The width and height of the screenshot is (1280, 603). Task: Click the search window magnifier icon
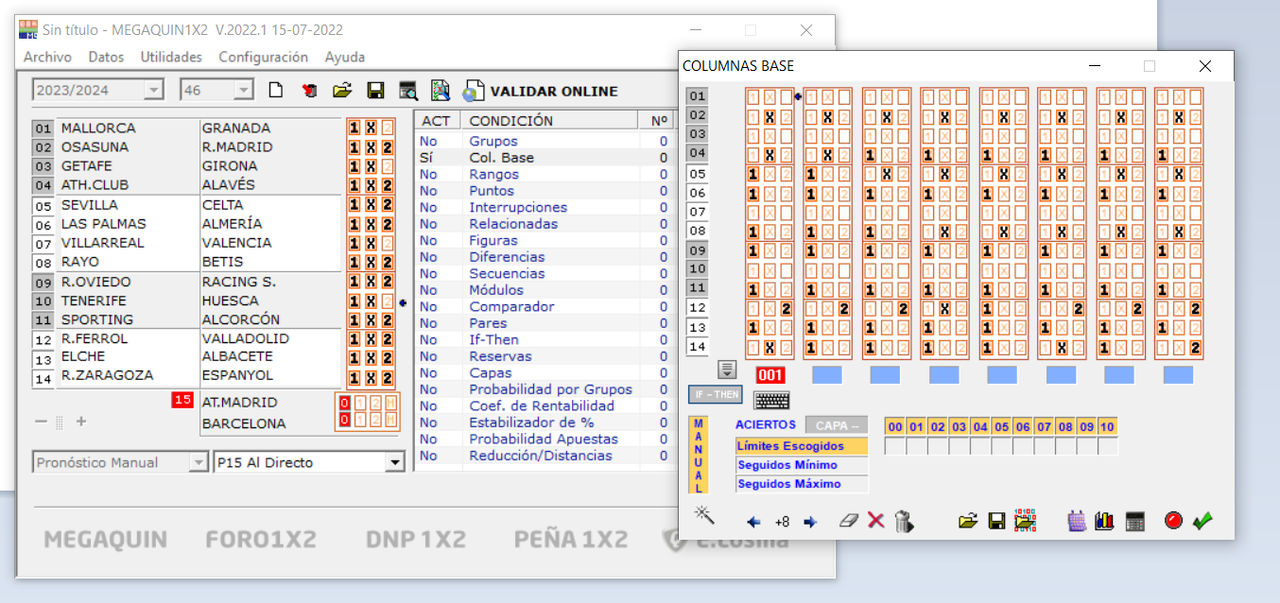point(408,91)
